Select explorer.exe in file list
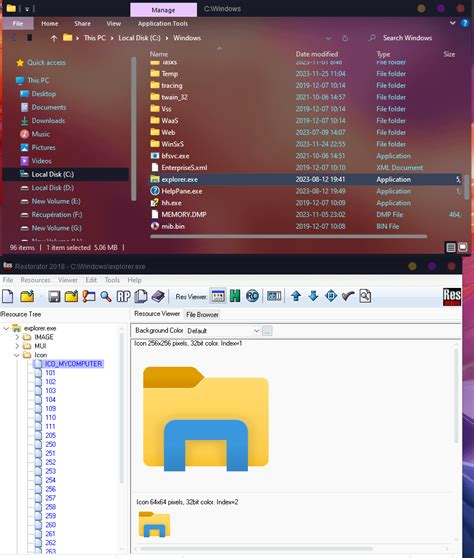This screenshot has height=558, width=474. pyautogui.click(x=305, y=179)
